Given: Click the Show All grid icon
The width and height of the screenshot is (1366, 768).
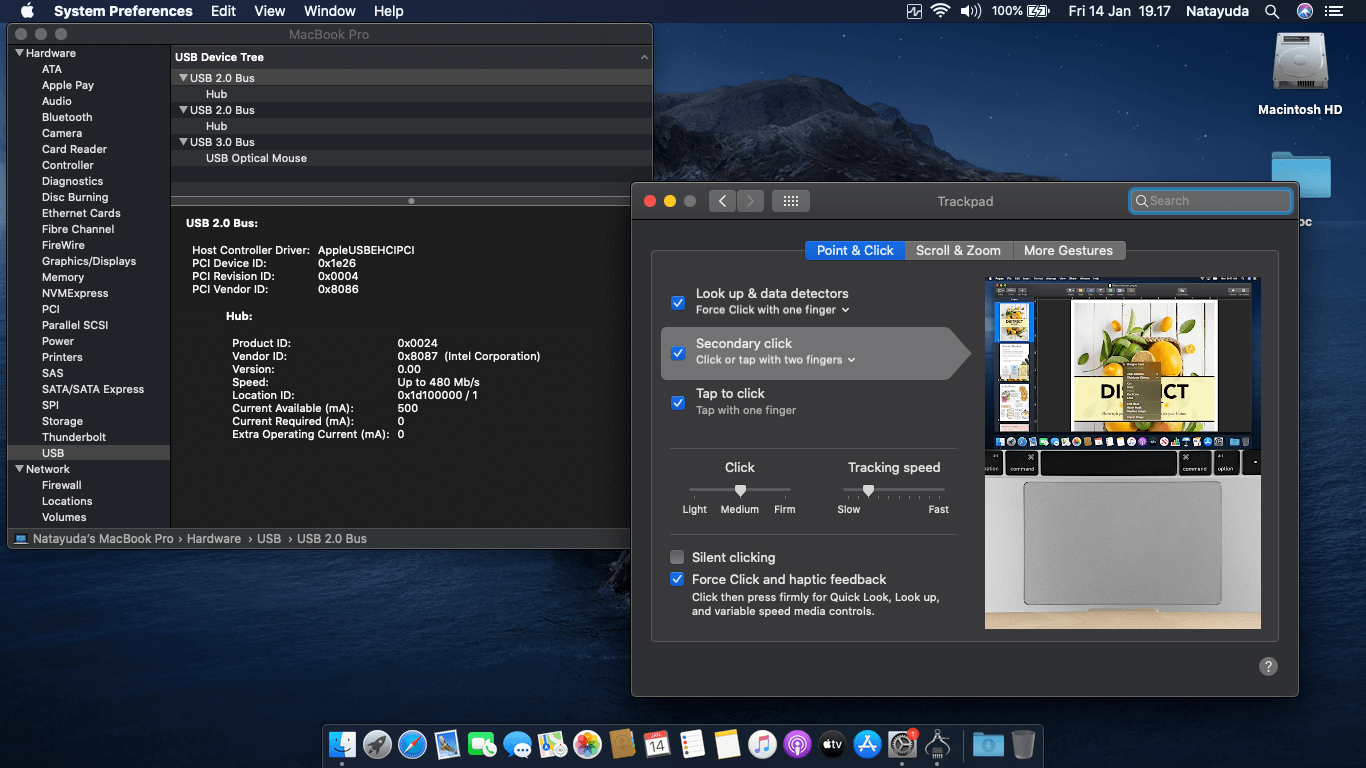Looking at the screenshot, I should [x=790, y=201].
